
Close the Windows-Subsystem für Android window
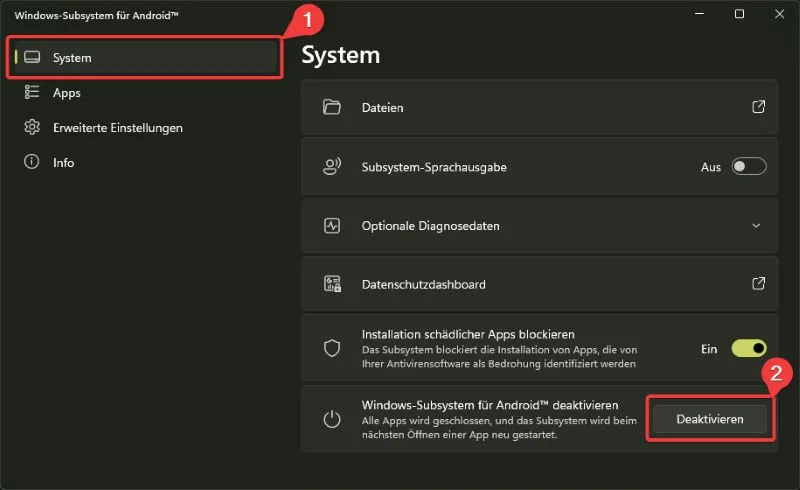(x=779, y=14)
